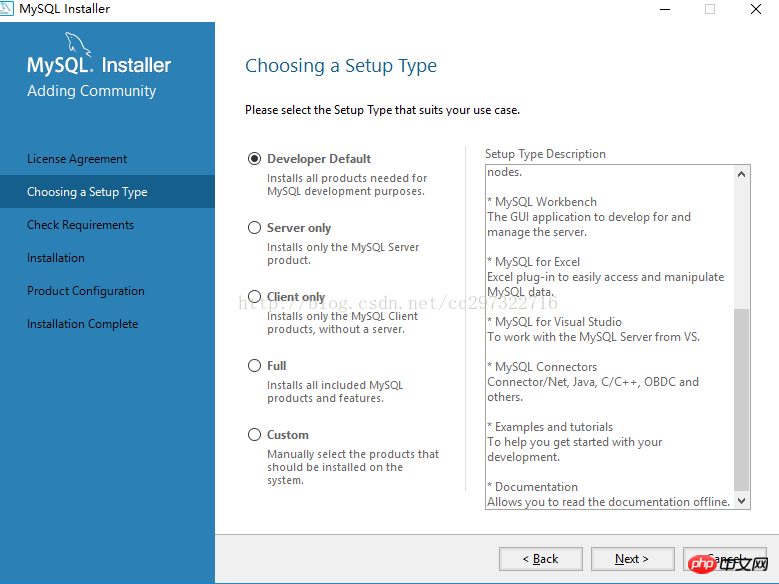Pick the Full setup type
The height and width of the screenshot is (584, 779).
(254, 366)
